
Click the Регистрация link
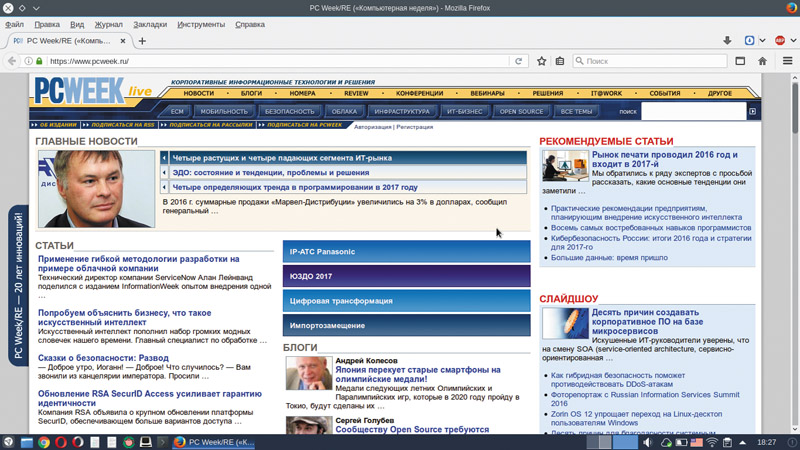[415, 127]
